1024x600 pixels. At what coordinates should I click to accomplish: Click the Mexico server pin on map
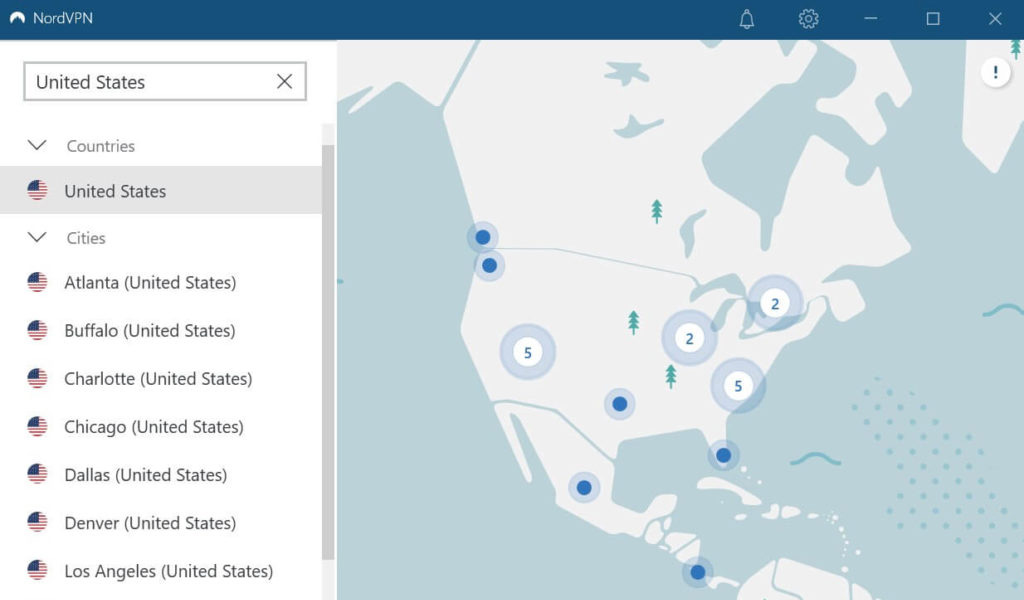pyautogui.click(x=584, y=488)
